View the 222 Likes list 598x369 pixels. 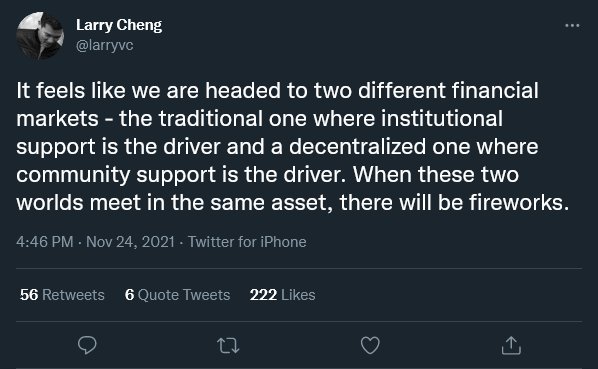(x=283, y=295)
